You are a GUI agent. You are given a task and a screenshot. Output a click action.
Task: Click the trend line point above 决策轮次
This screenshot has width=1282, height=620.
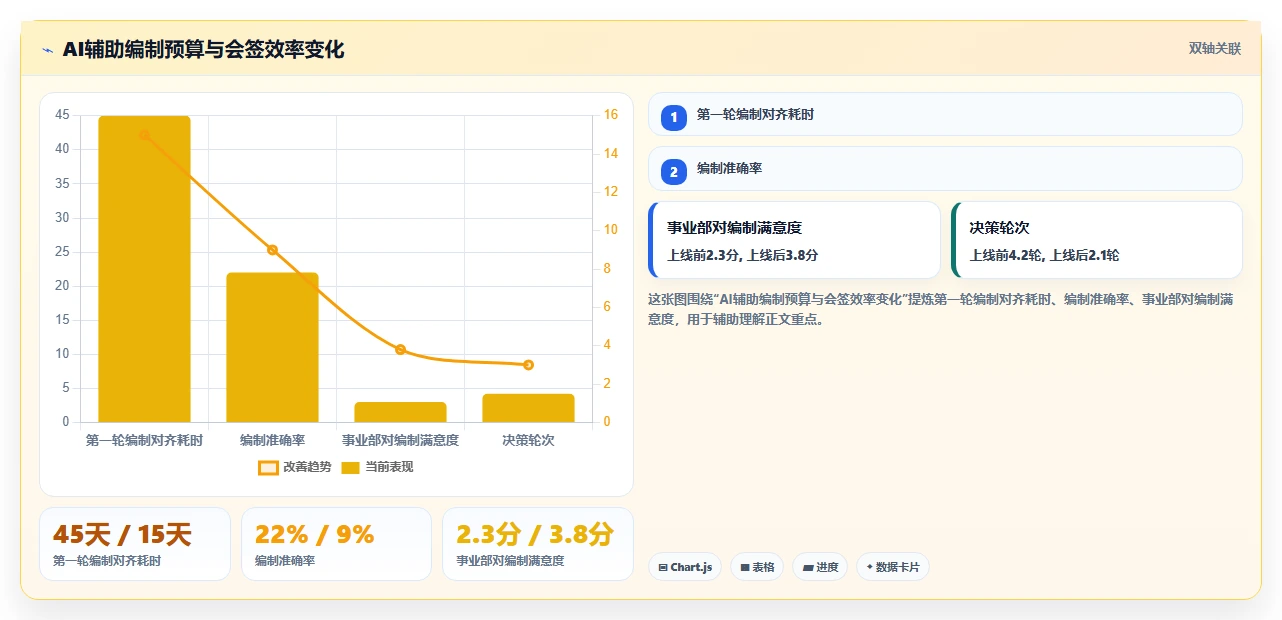[528, 365]
